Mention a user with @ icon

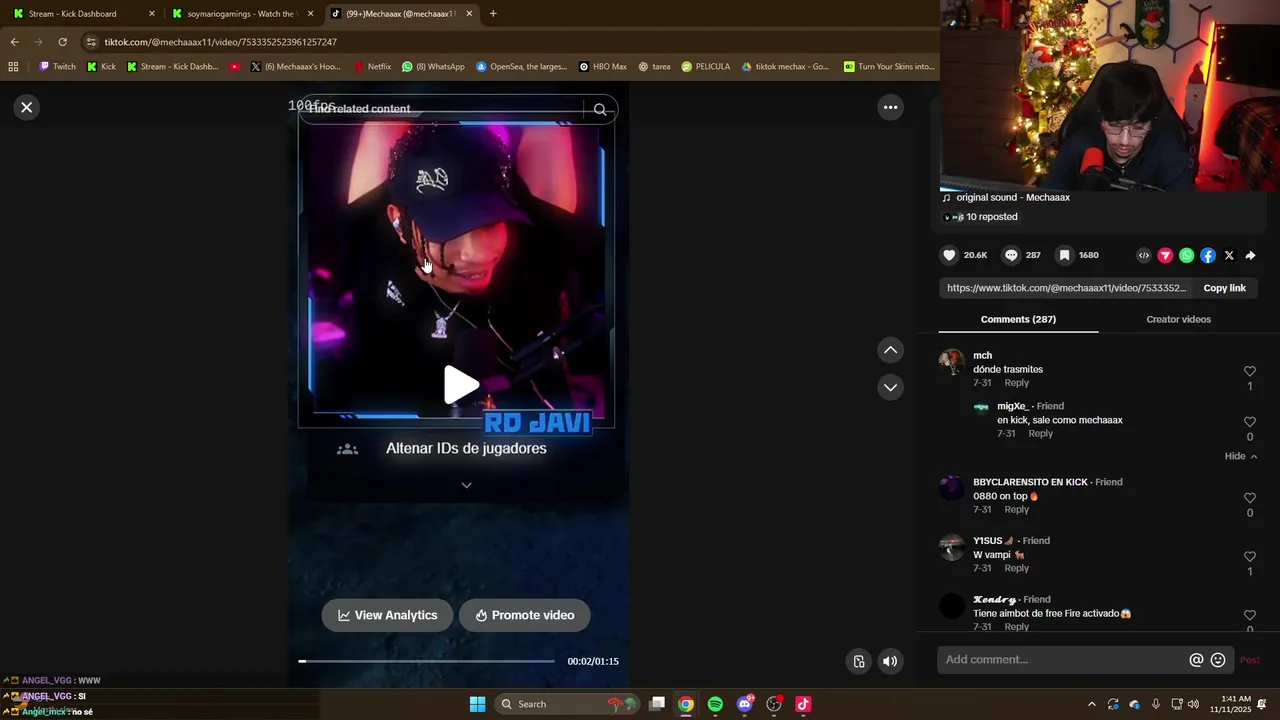coord(1196,660)
